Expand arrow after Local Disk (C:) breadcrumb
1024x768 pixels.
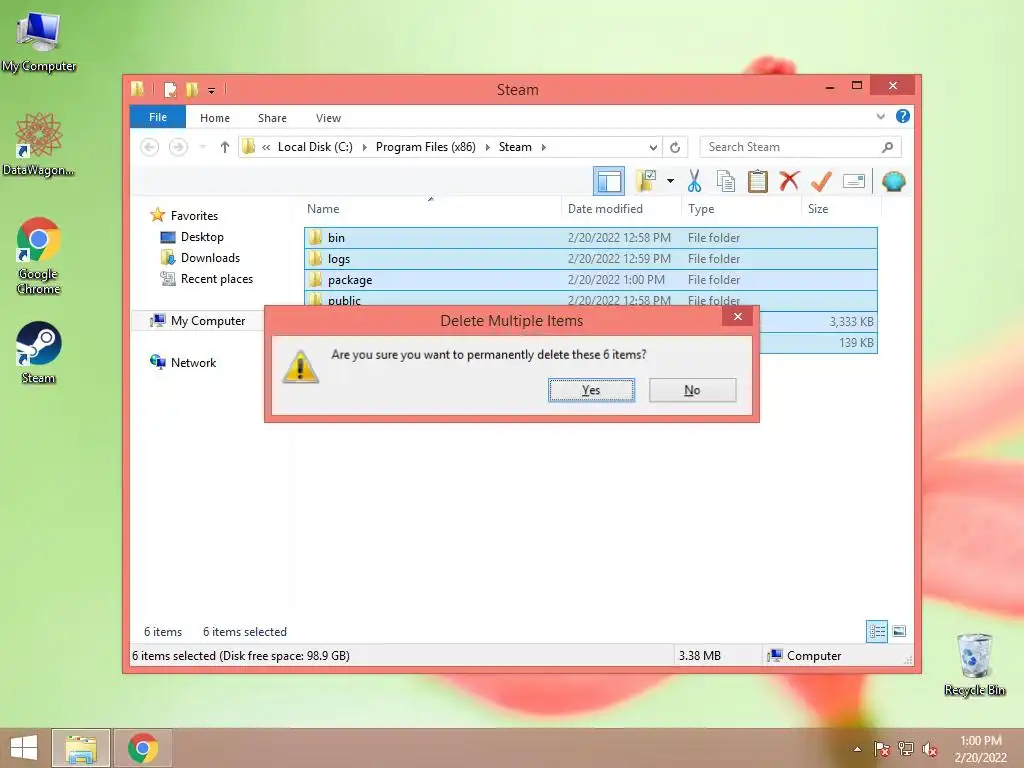(x=364, y=148)
